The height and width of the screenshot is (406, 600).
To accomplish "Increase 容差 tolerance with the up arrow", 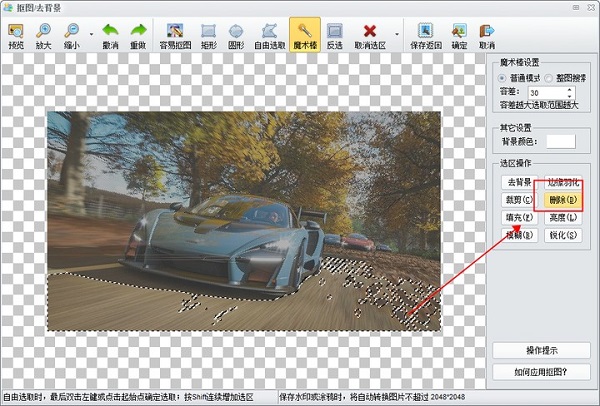I will (x=569, y=87).
